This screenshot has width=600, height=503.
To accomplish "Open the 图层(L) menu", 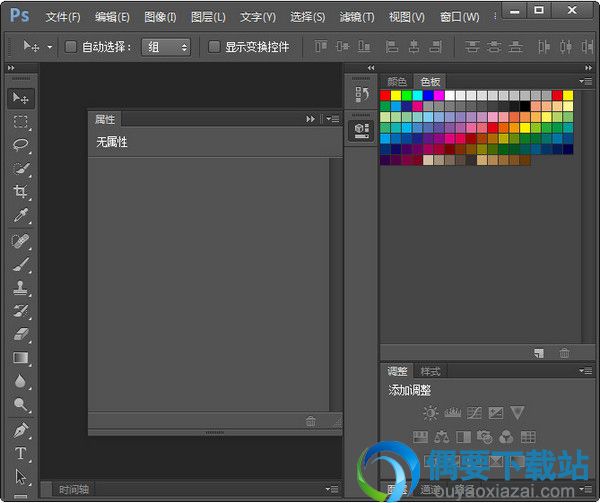I will point(208,17).
